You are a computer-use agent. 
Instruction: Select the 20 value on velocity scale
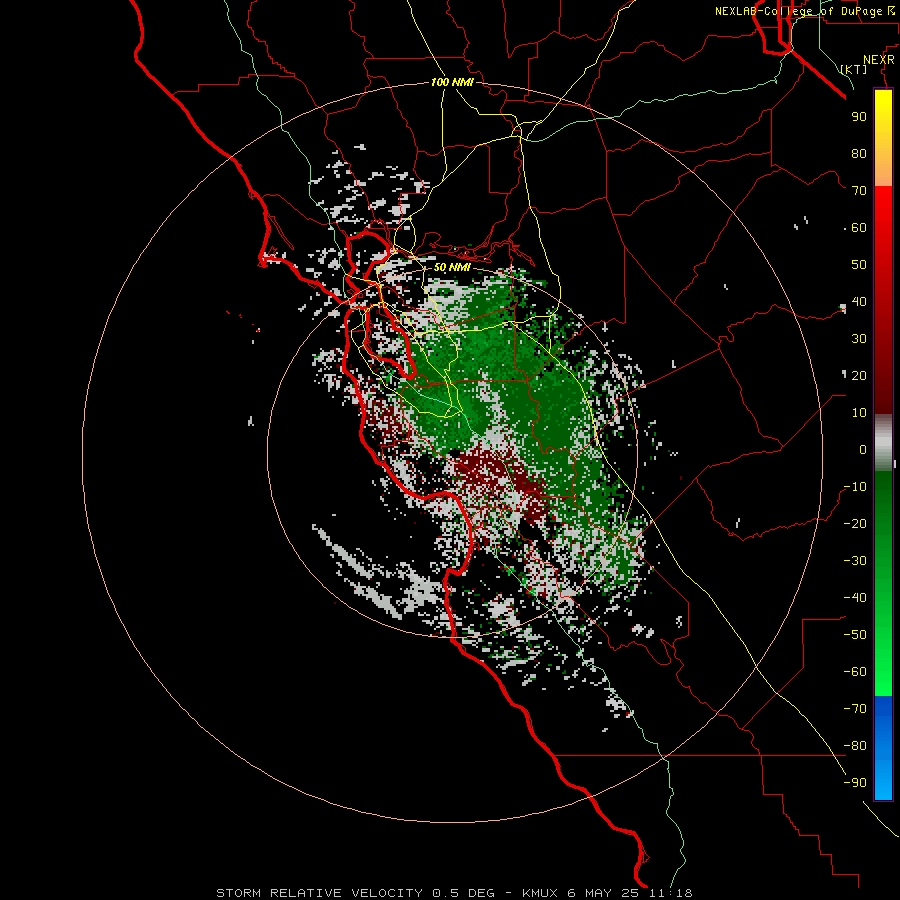[859, 375]
